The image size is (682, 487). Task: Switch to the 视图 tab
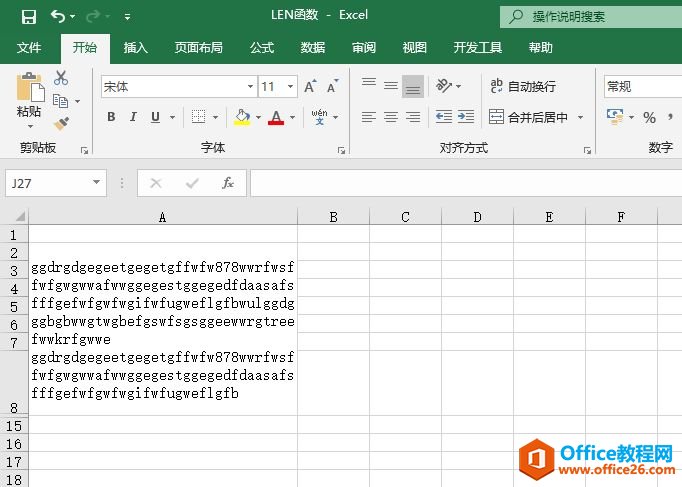tap(415, 47)
